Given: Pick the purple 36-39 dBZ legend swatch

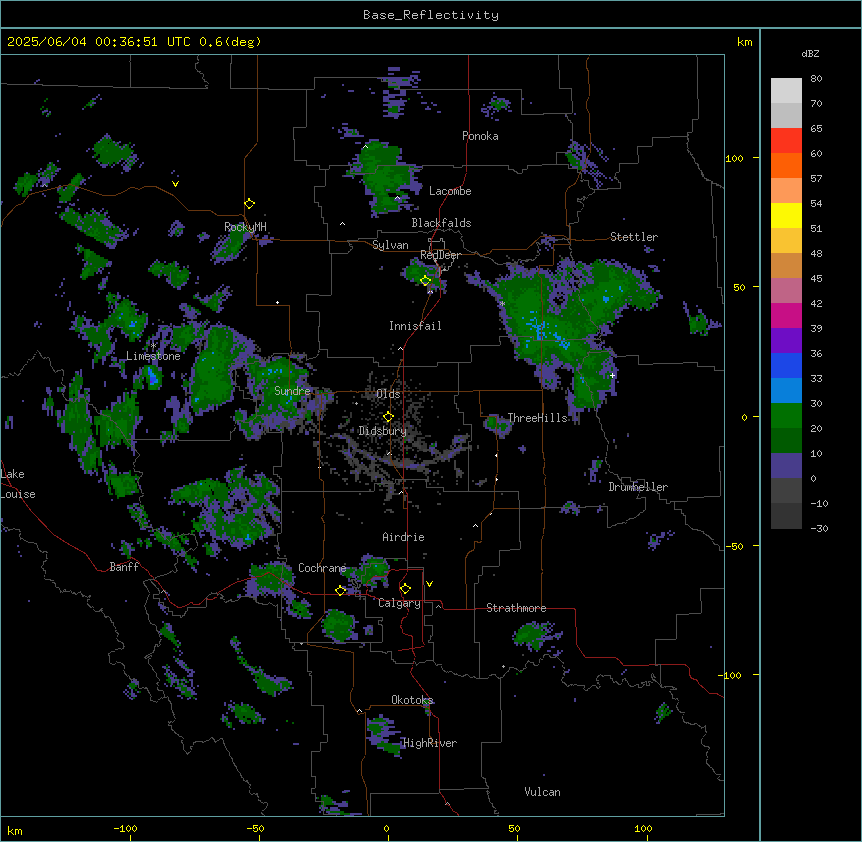Looking at the screenshot, I should tap(786, 341).
